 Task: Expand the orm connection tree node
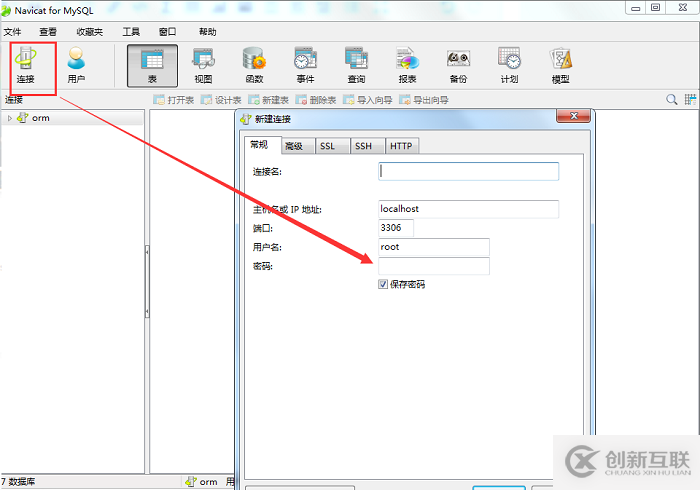click(x=9, y=118)
